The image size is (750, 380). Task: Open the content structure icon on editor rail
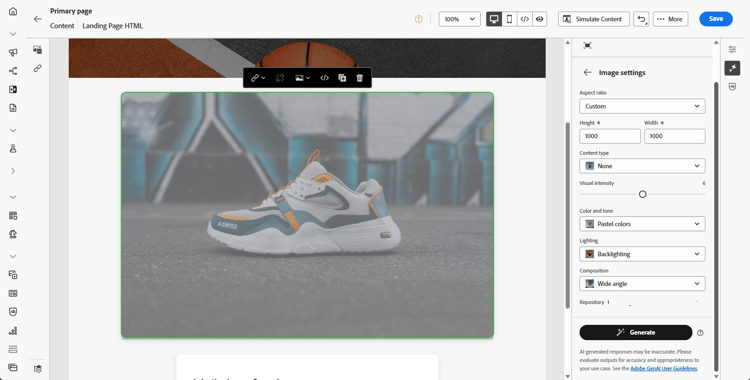click(x=38, y=50)
